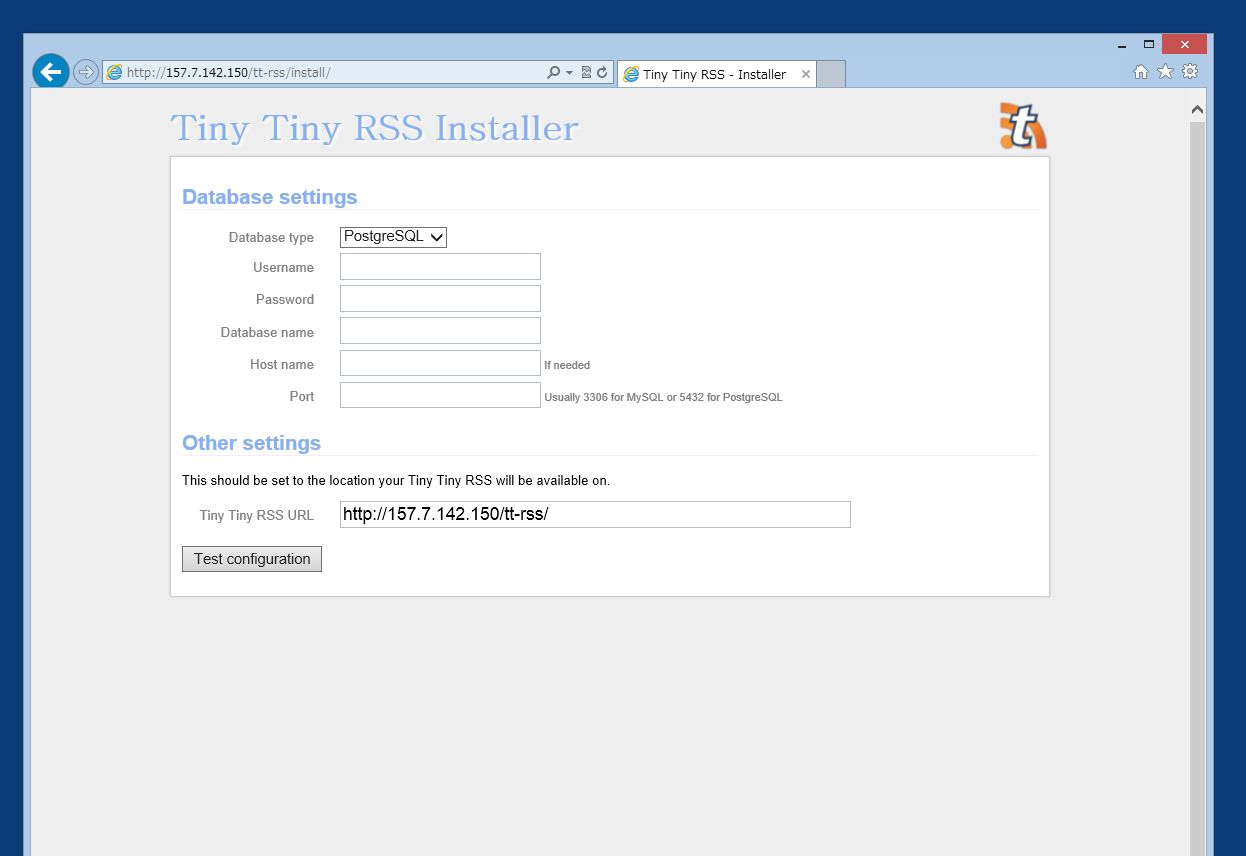Click the Tiny Tiny RSS Installer heading
The height and width of the screenshot is (856, 1246).
point(374,129)
